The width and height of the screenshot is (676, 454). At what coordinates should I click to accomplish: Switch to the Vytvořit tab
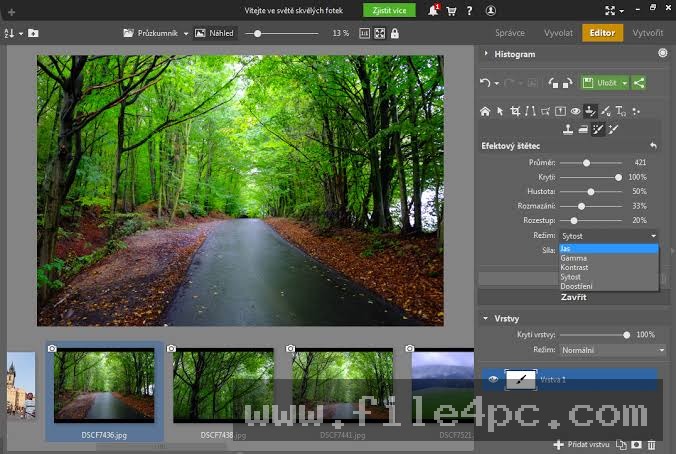[x=648, y=33]
